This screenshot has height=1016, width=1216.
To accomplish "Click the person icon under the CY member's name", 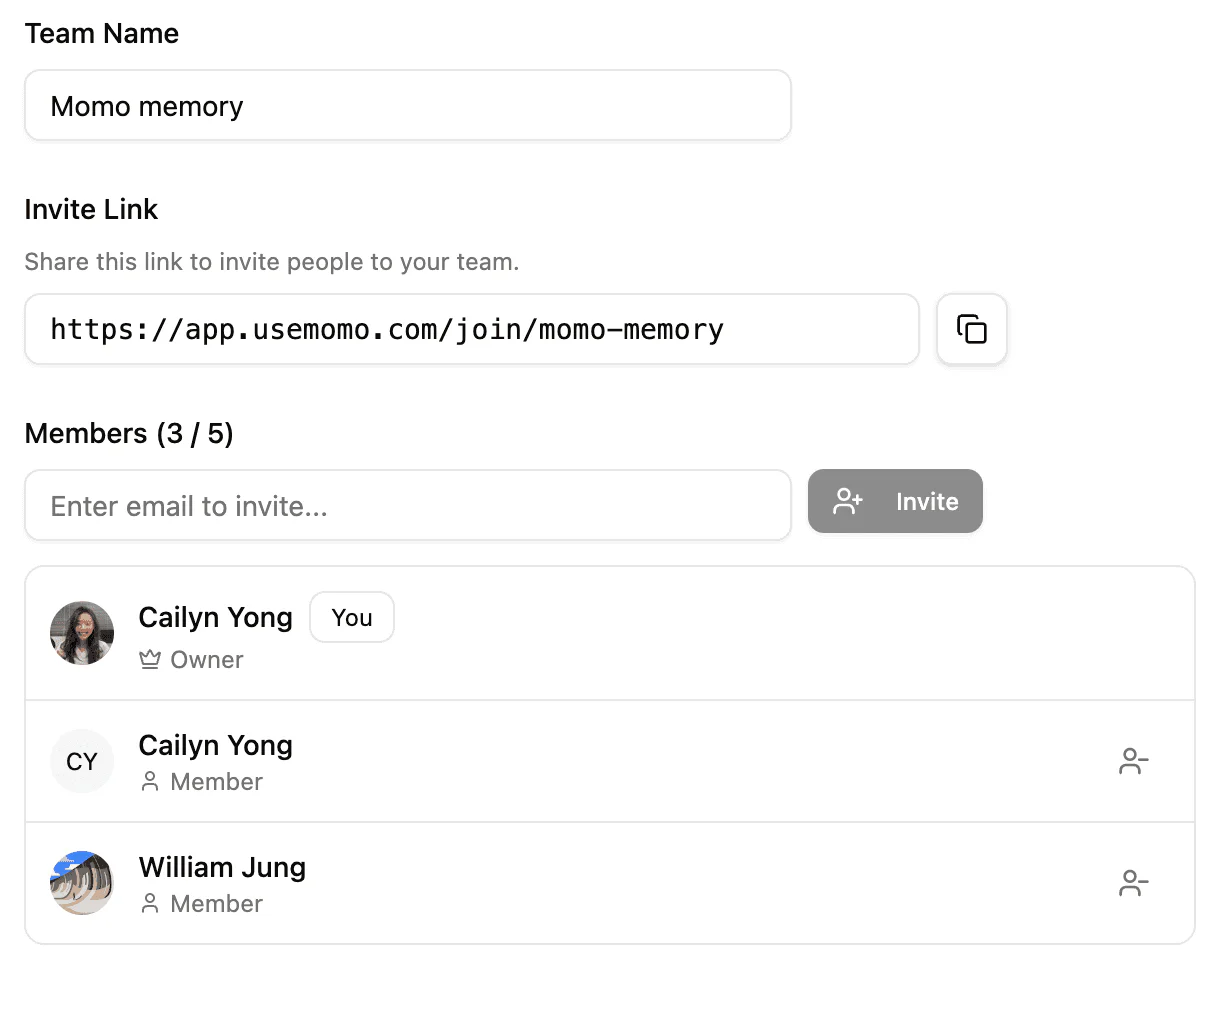I will point(150,782).
